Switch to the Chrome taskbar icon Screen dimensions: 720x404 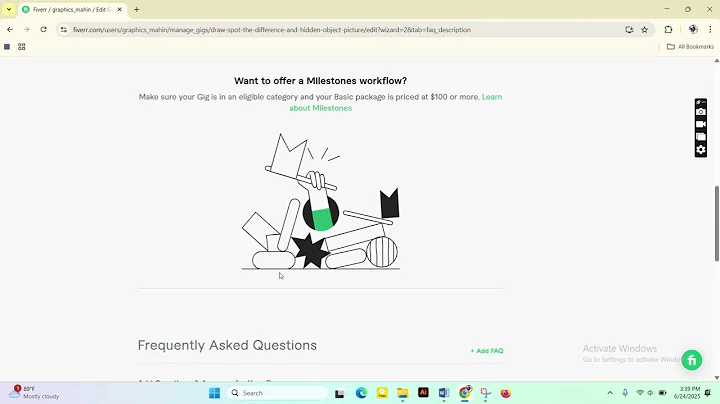click(x=465, y=393)
